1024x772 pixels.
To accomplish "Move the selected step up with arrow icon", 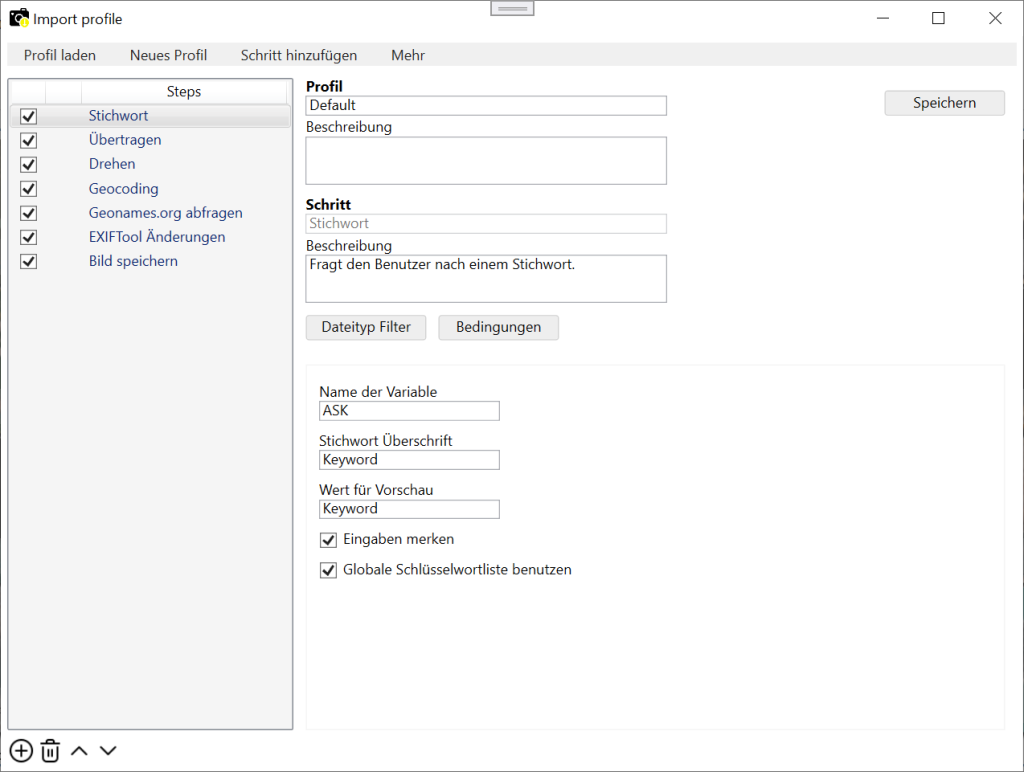I will (x=79, y=750).
